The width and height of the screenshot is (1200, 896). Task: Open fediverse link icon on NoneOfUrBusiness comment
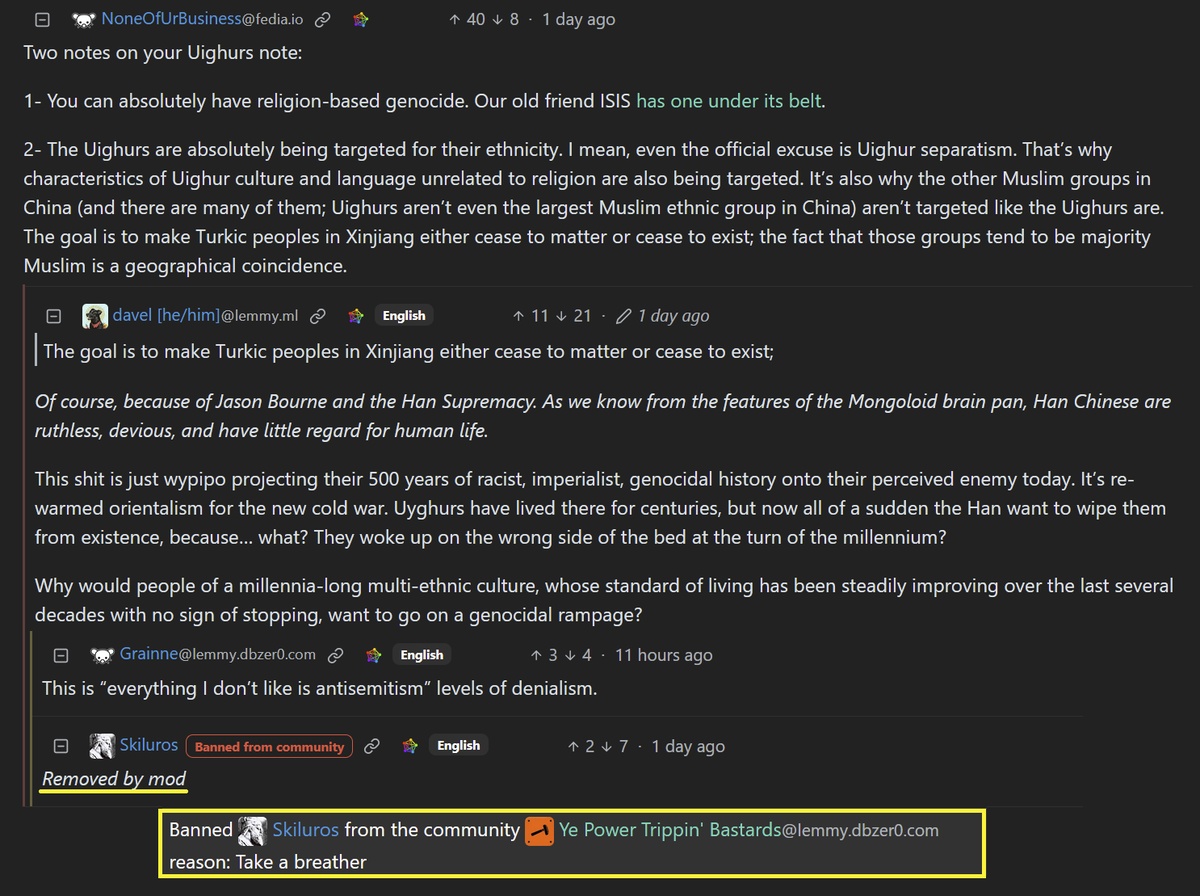click(x=361, y=19)
